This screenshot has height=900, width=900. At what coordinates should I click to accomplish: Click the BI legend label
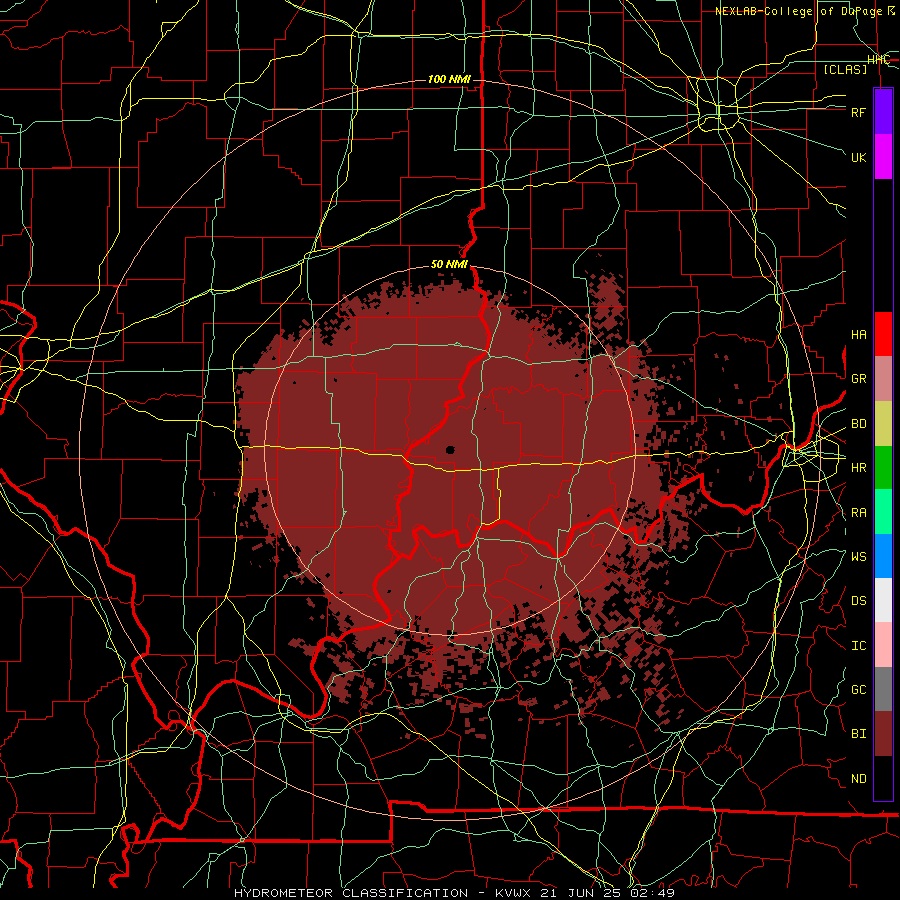[858, 734]
